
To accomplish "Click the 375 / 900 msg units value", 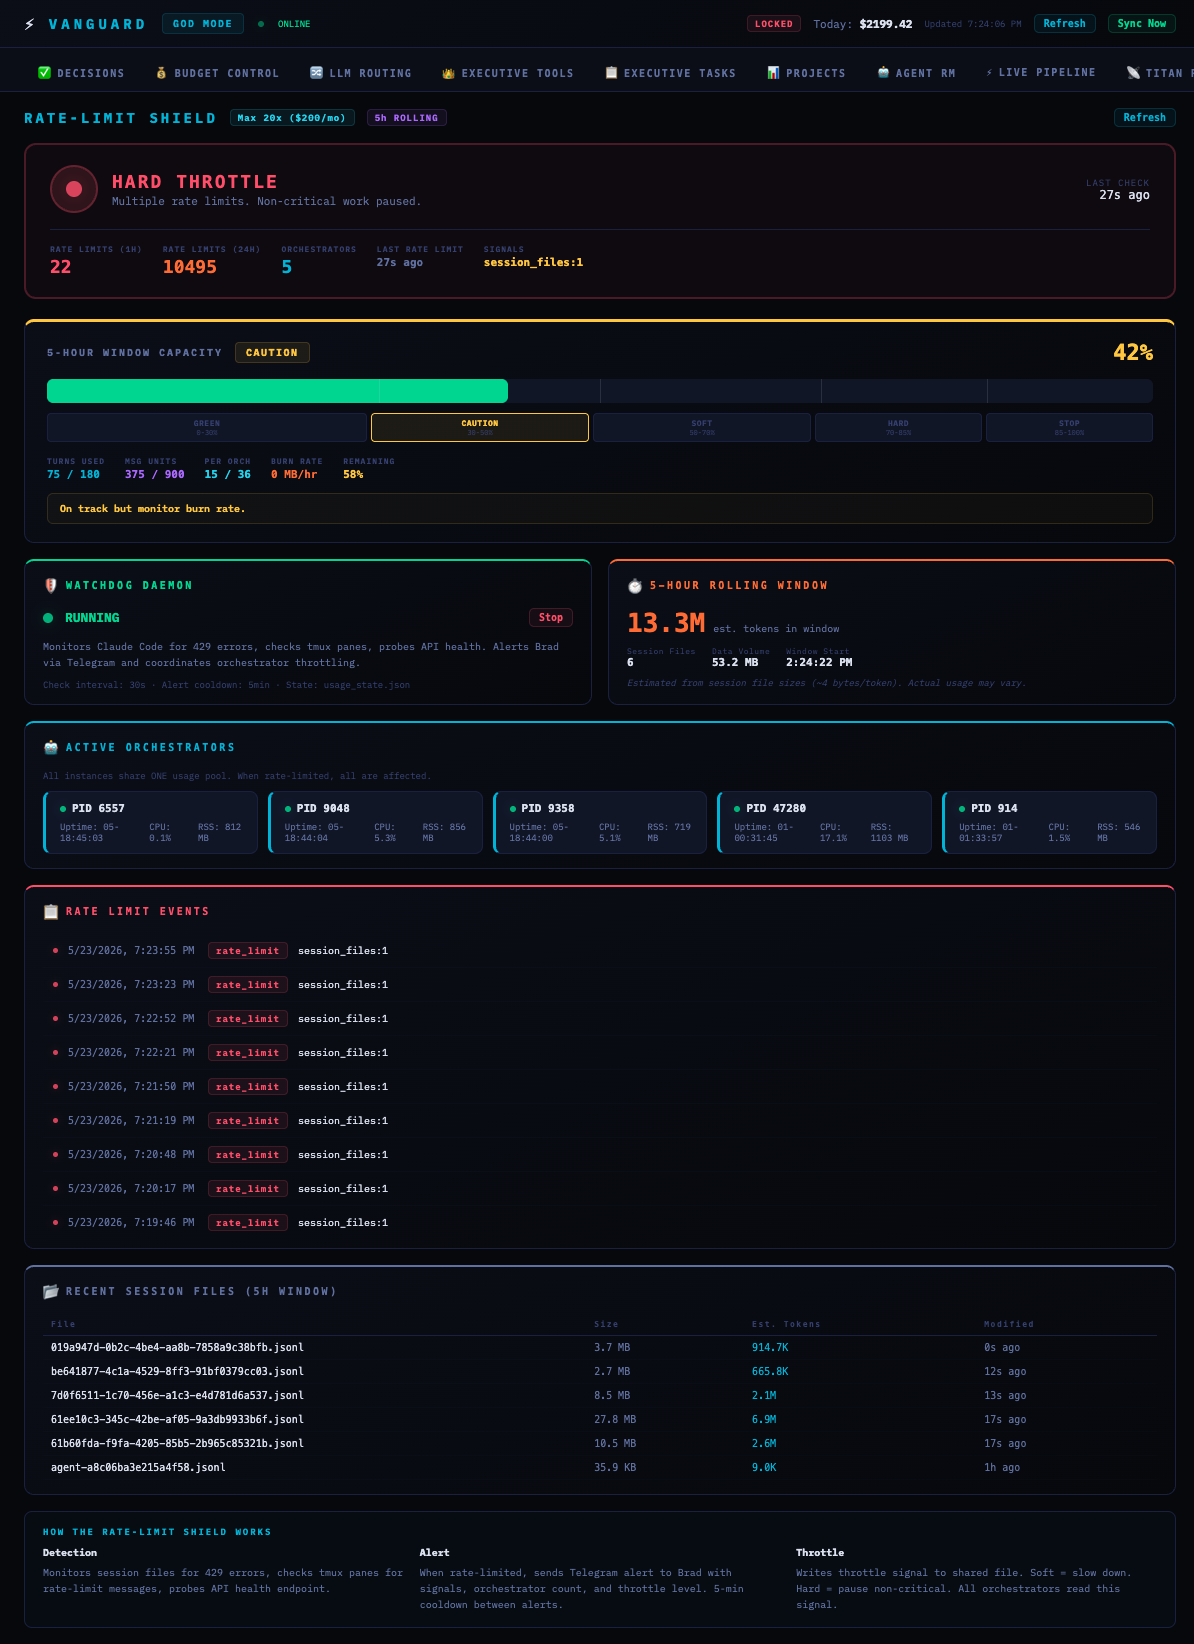I will [154, 475].
